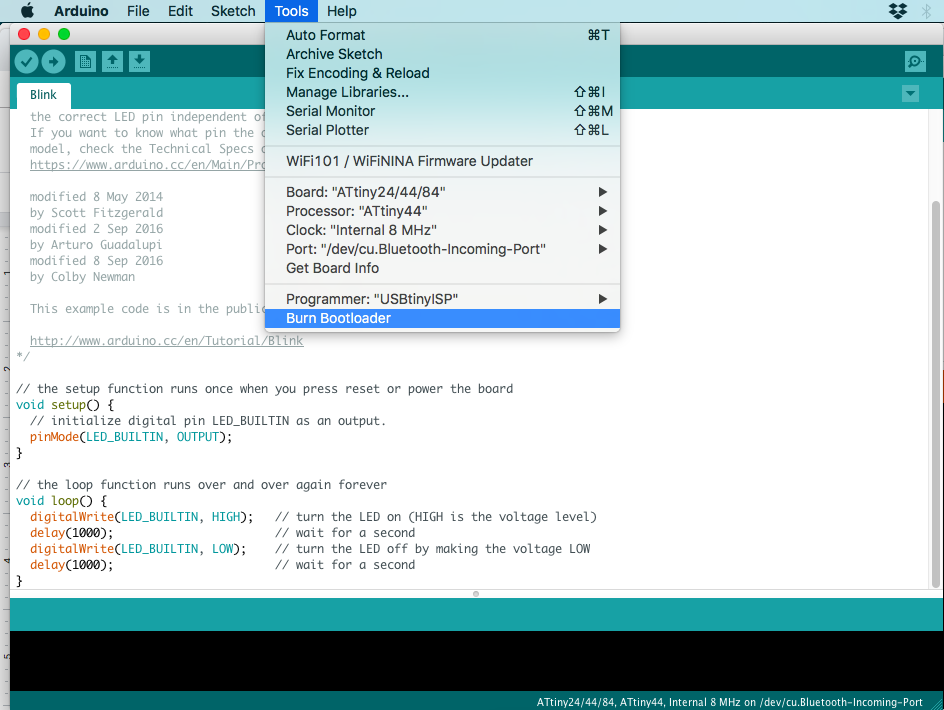Screen dimensions: 944x710
Task: Save the sketch with the Save icon
Action: point(139,61)
